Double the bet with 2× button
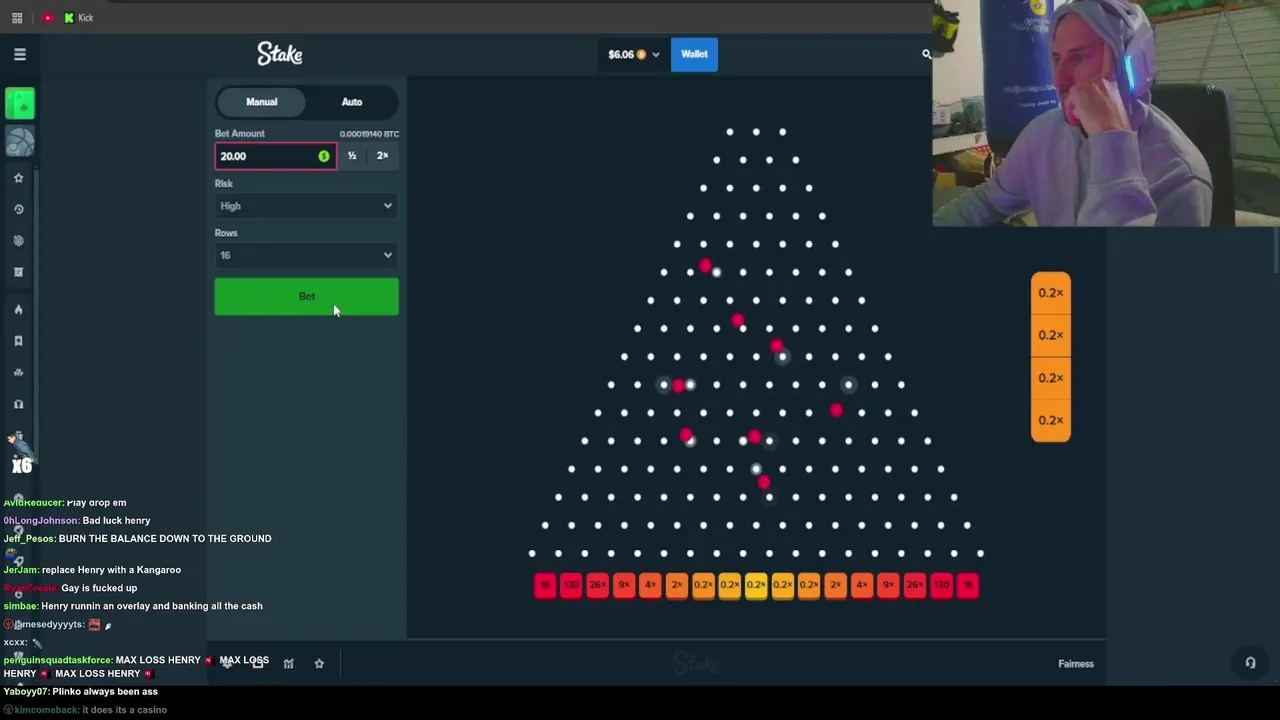 pos(382,156)
